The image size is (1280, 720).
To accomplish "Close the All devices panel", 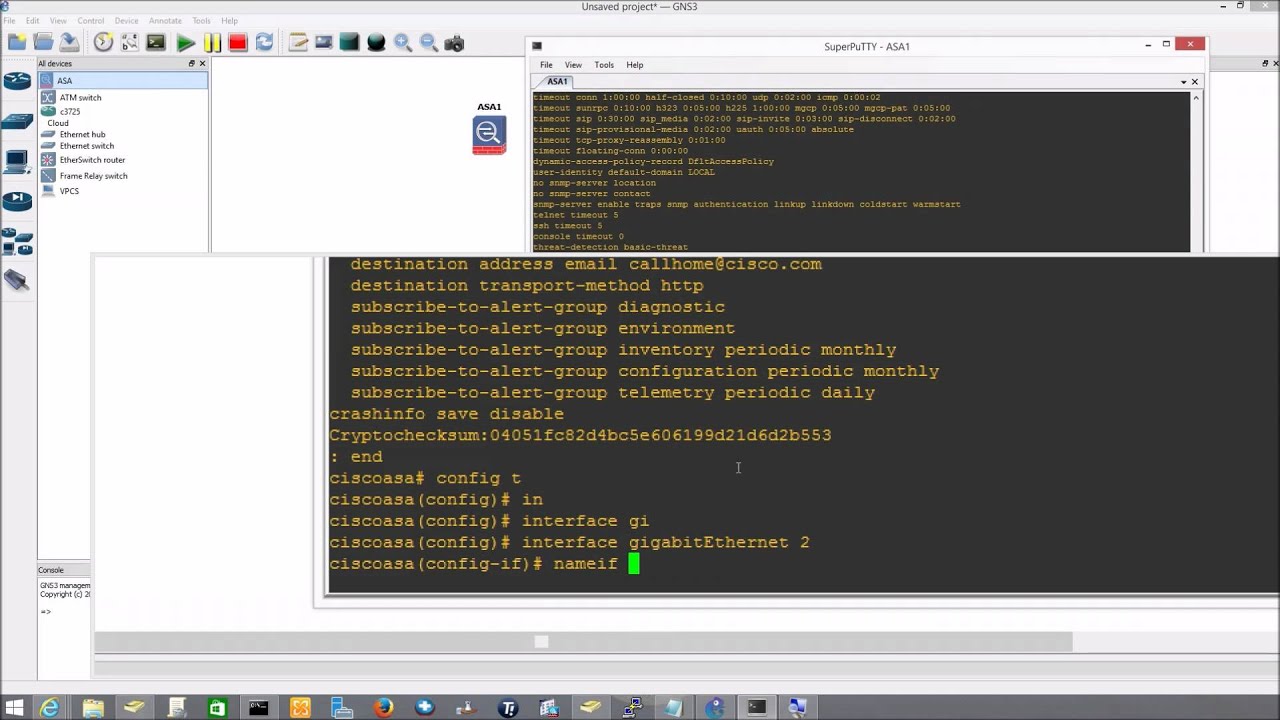I will [202, 63].
